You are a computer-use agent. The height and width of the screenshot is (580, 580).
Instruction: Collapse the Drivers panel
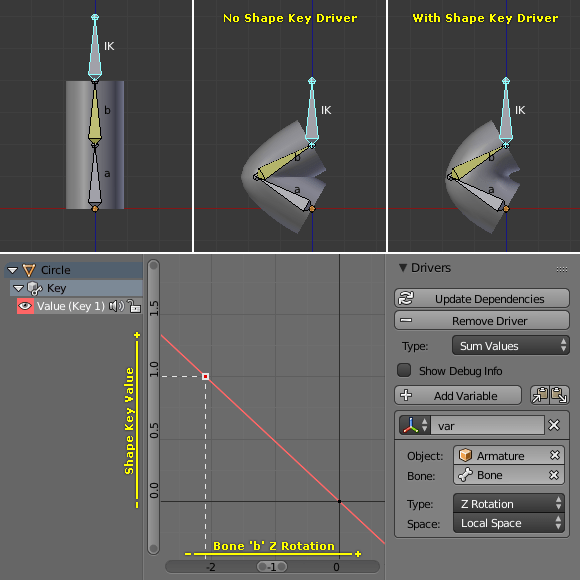pyautogui.click(x=403, y=268)
